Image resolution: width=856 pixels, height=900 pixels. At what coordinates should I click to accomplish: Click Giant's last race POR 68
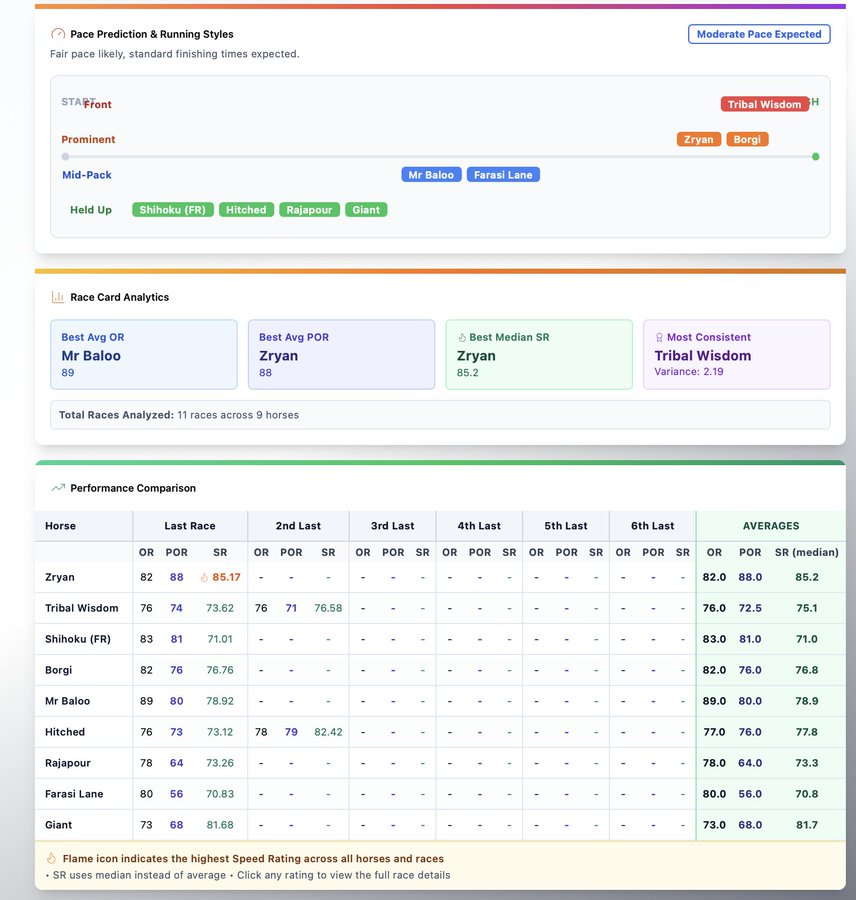point(176,825)
